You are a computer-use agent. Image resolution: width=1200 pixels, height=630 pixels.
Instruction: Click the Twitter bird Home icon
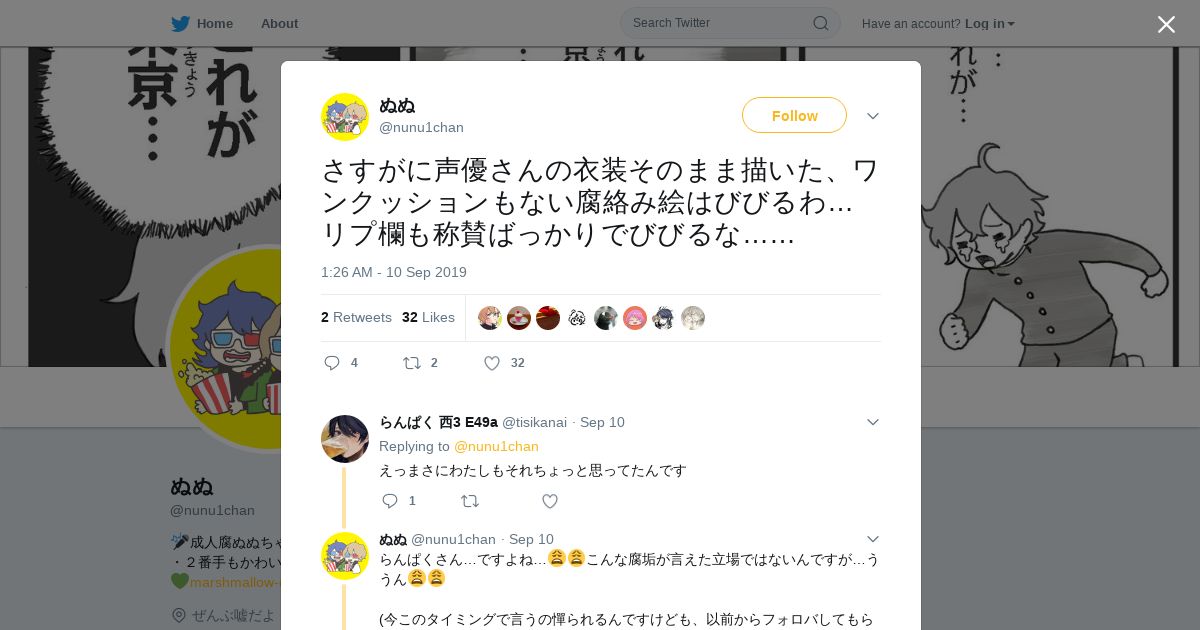coord(180,23)
